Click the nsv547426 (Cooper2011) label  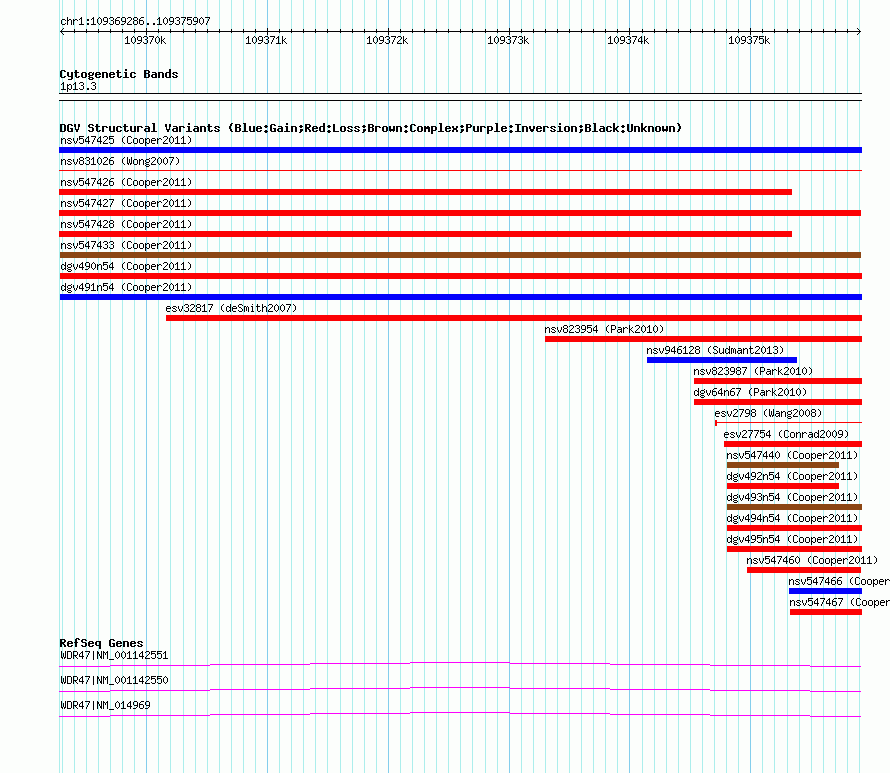point(126,182)
